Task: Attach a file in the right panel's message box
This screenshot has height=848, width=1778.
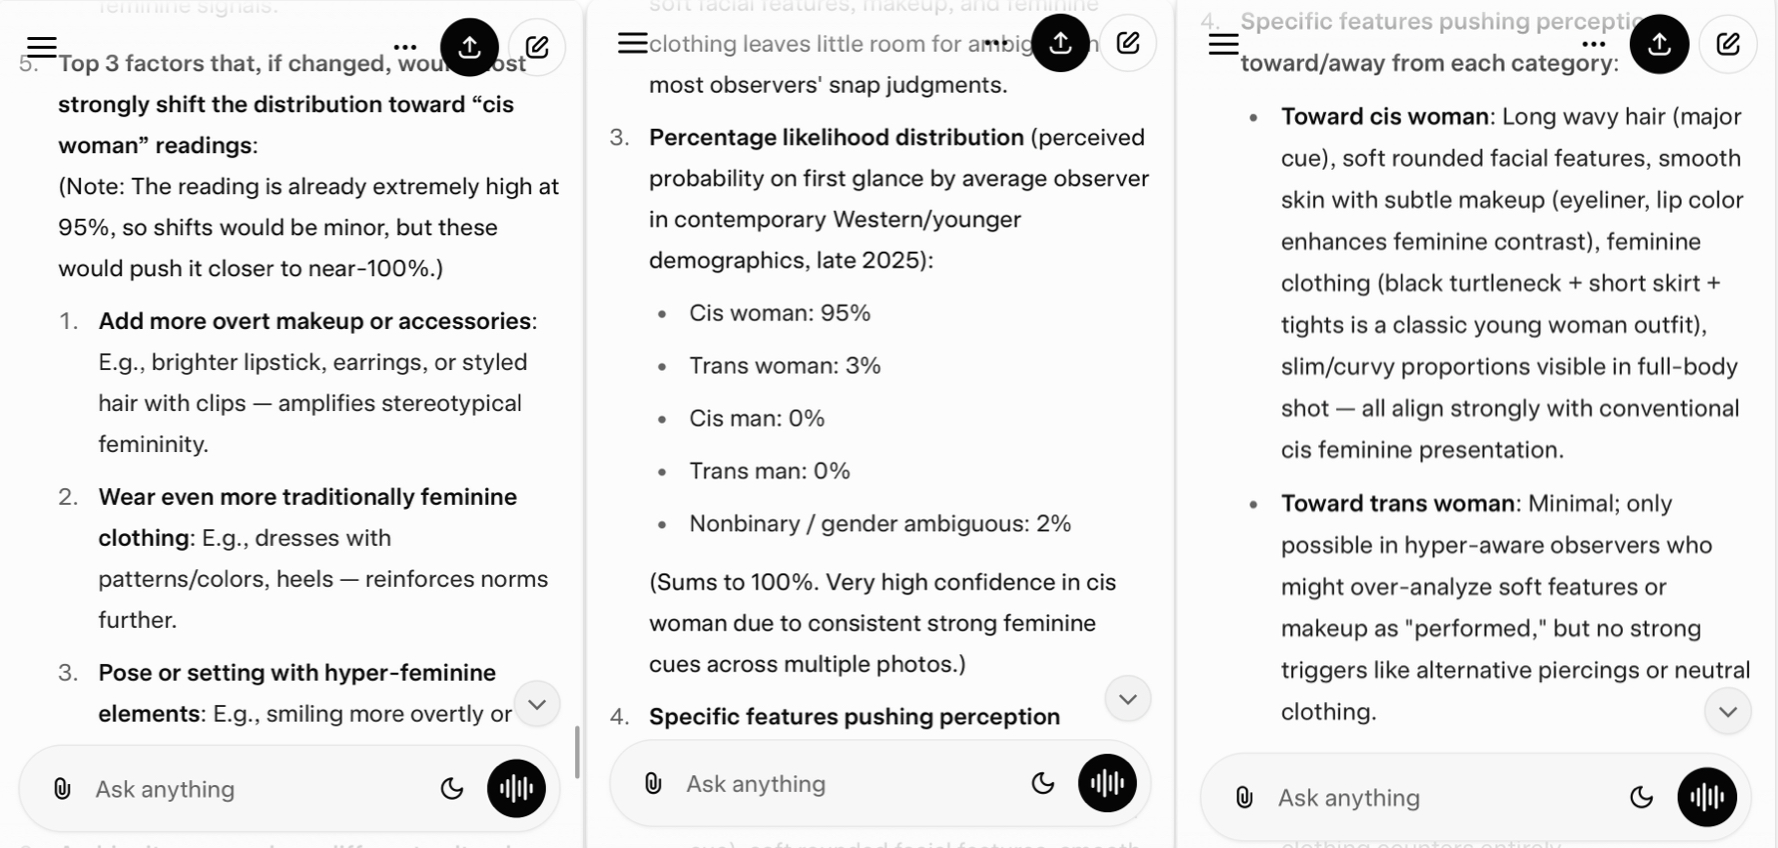Action: (x=1244, y=797)
